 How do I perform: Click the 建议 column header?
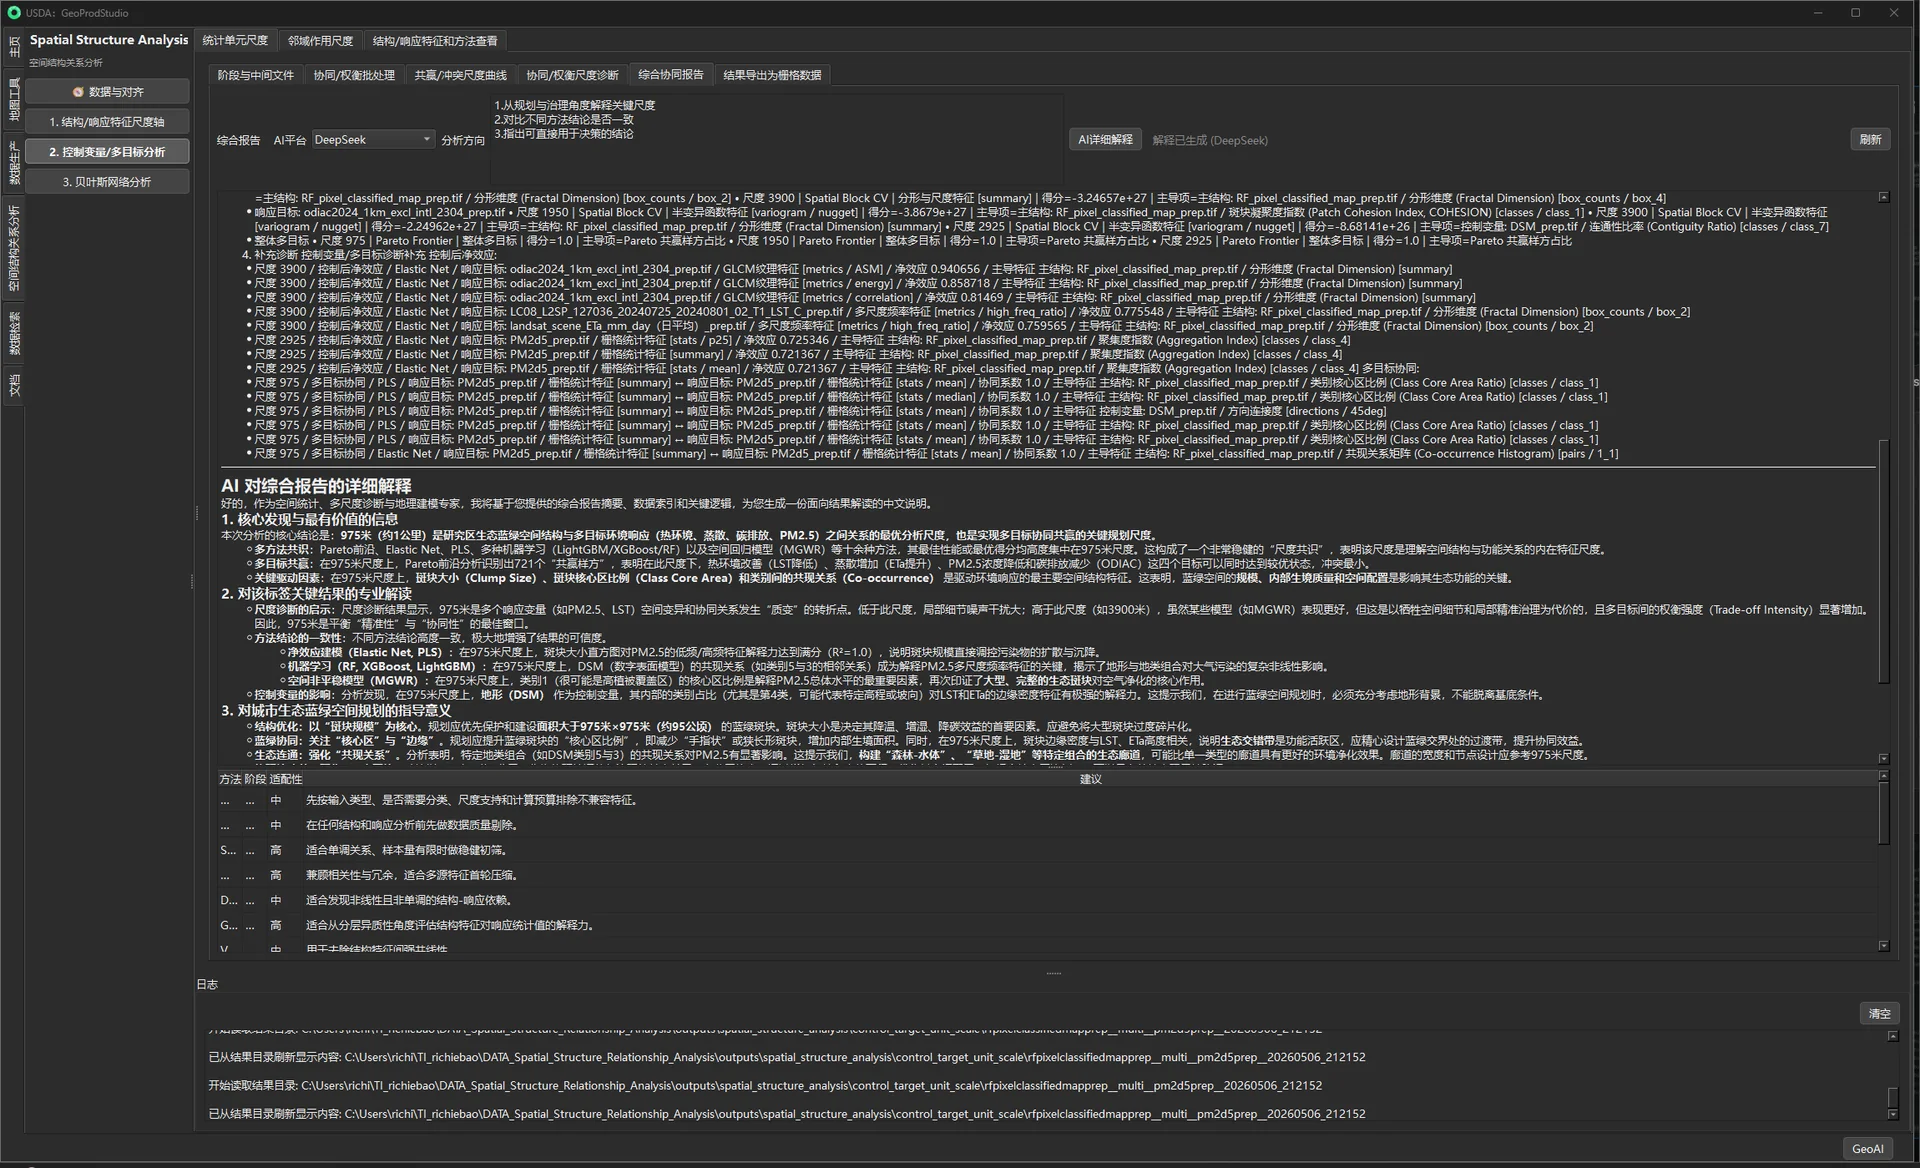pyautogui.click(x=1090, y=779)
